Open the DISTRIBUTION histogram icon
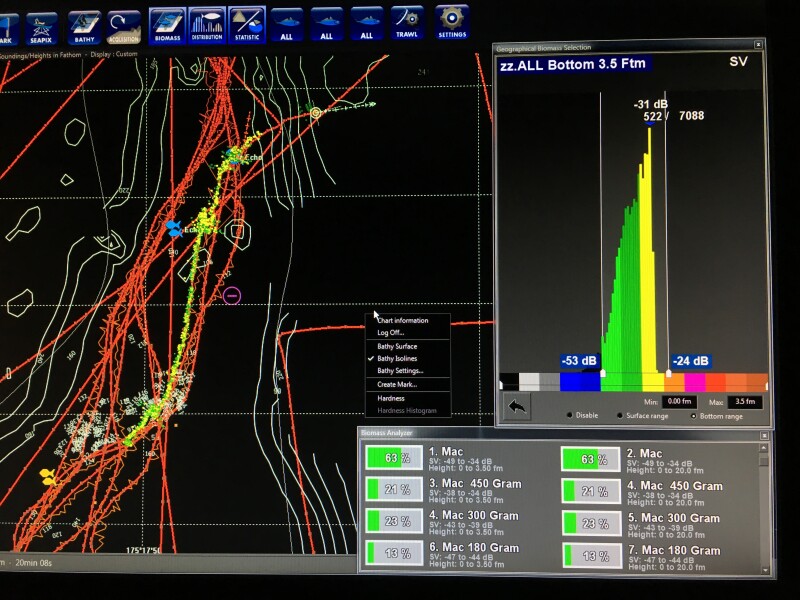800x600 pixels. pos(206,22)
